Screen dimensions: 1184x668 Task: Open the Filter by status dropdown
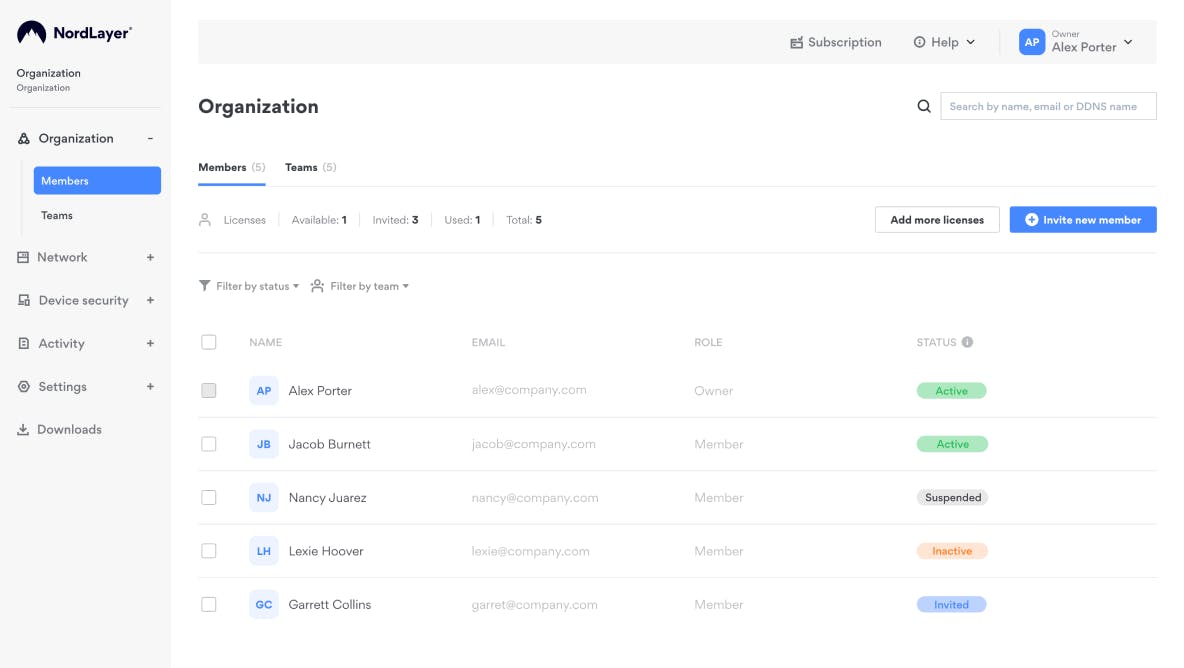tap(250, 286)
